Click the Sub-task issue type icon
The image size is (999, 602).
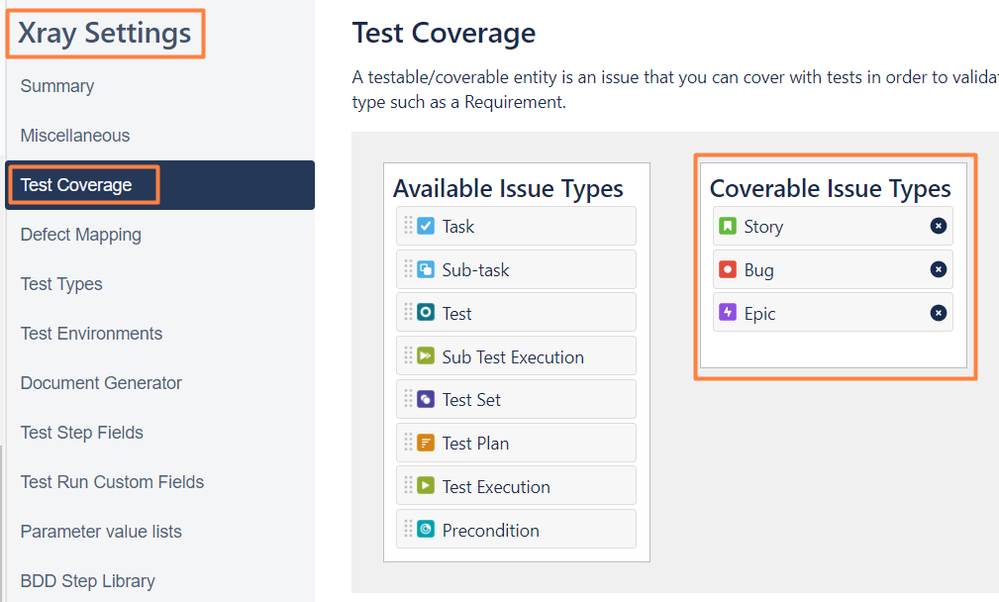426,269
